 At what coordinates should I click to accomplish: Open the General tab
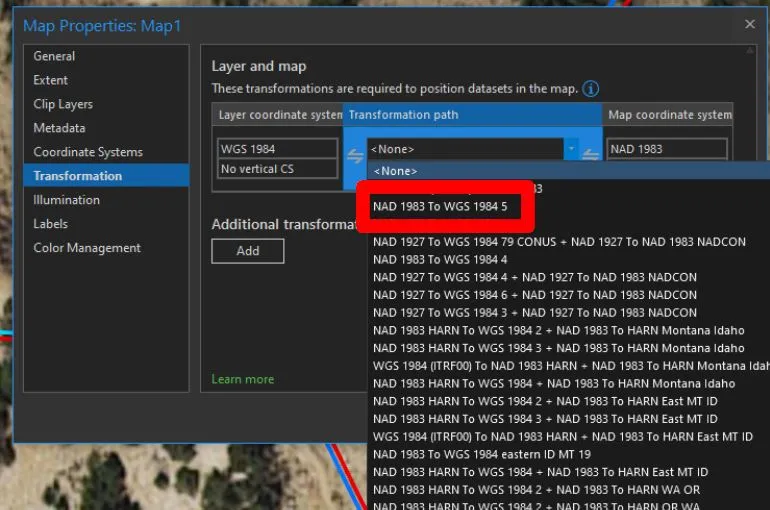(x=54, y=56)
